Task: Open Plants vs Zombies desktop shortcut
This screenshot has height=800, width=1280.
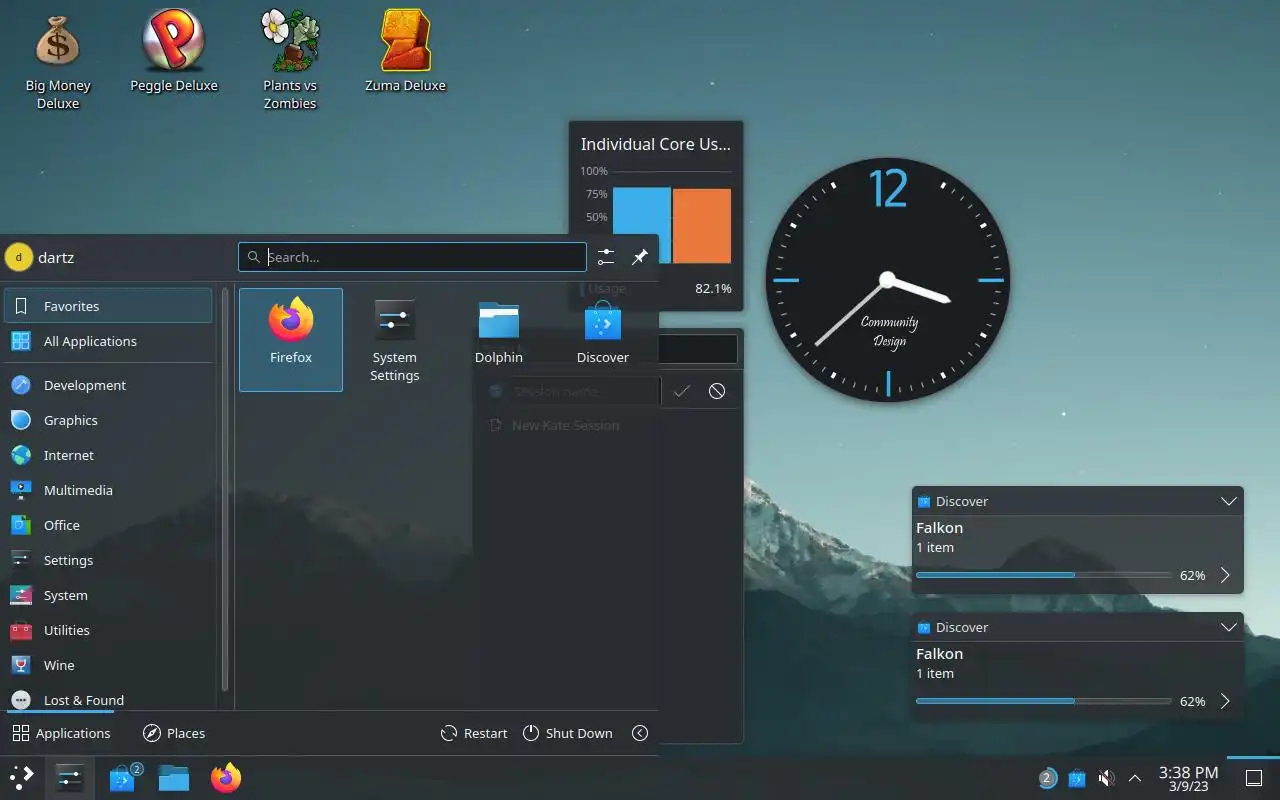Action: [x=290, y=60]
